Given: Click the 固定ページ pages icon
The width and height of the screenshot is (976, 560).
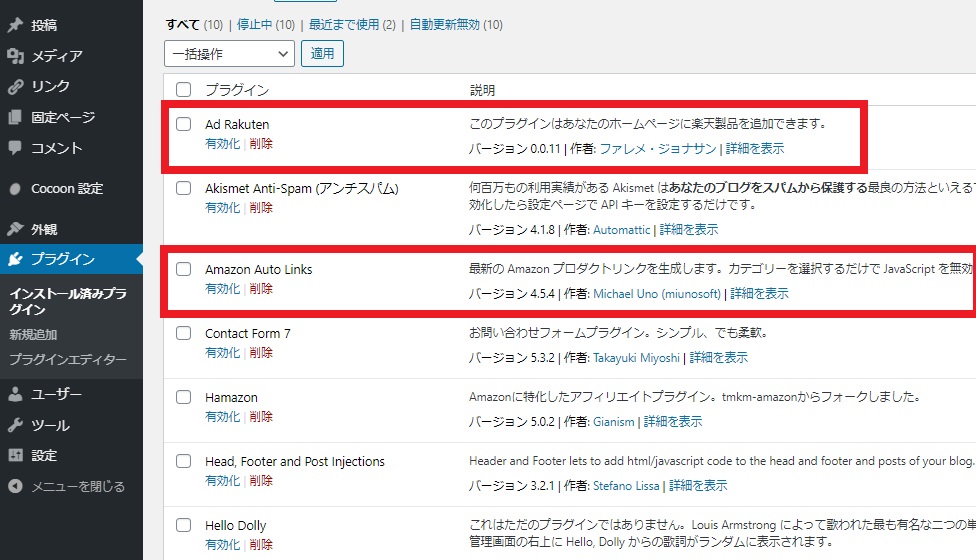Looking at the screenshot, I should [16, 117].
